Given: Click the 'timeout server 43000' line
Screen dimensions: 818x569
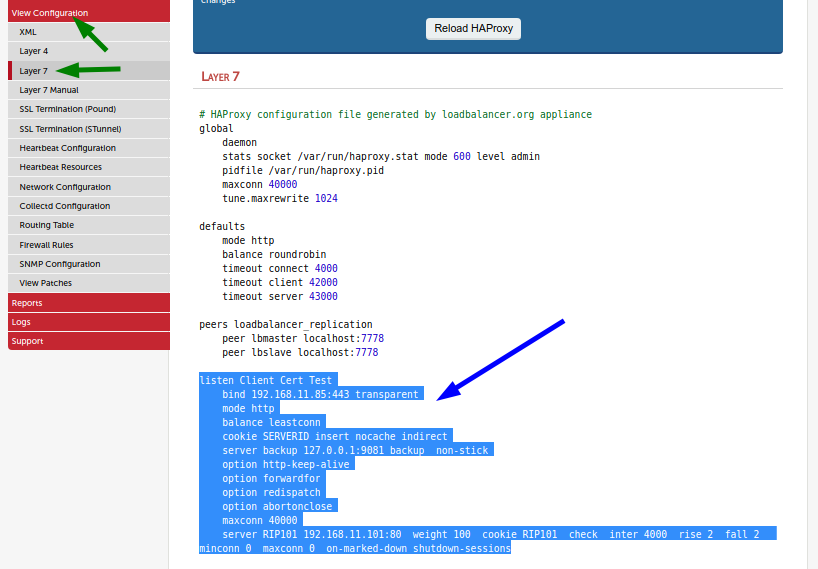Looking at the screenshot, I should click(280, 297).
